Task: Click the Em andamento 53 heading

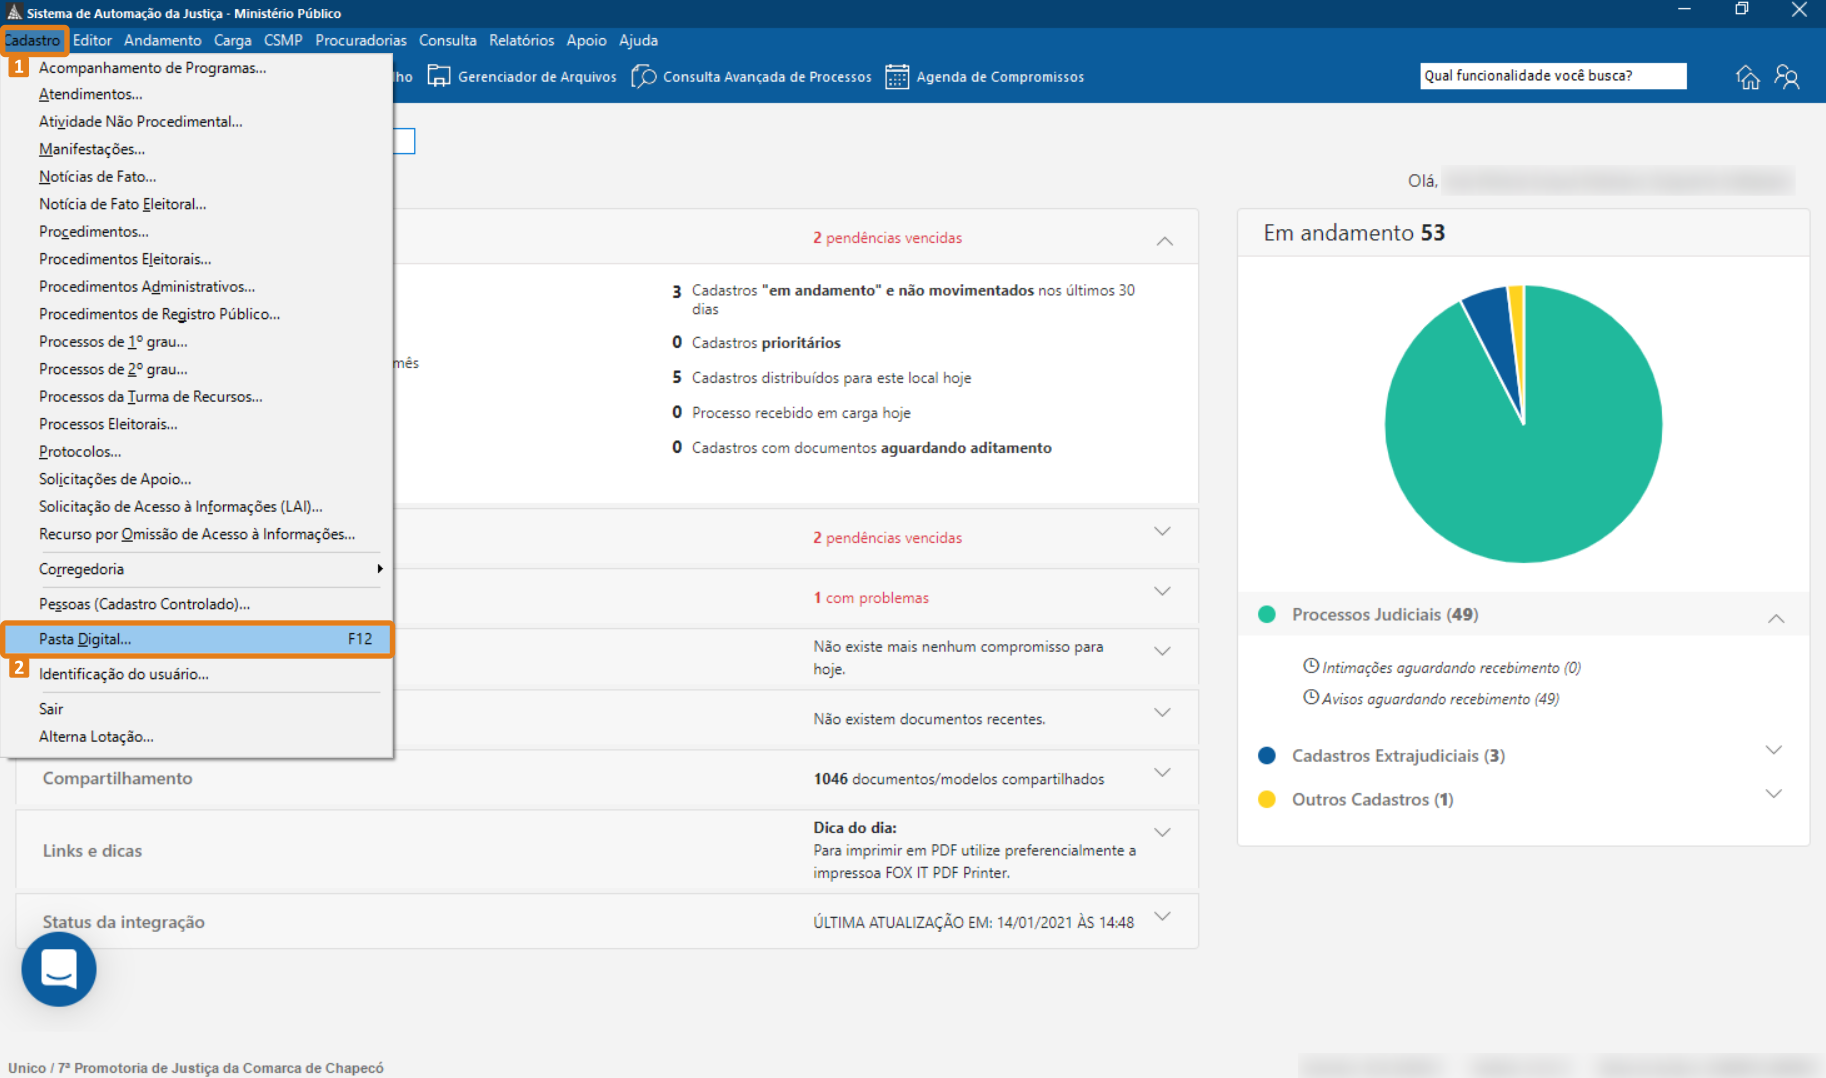Action: [1354, 232]
